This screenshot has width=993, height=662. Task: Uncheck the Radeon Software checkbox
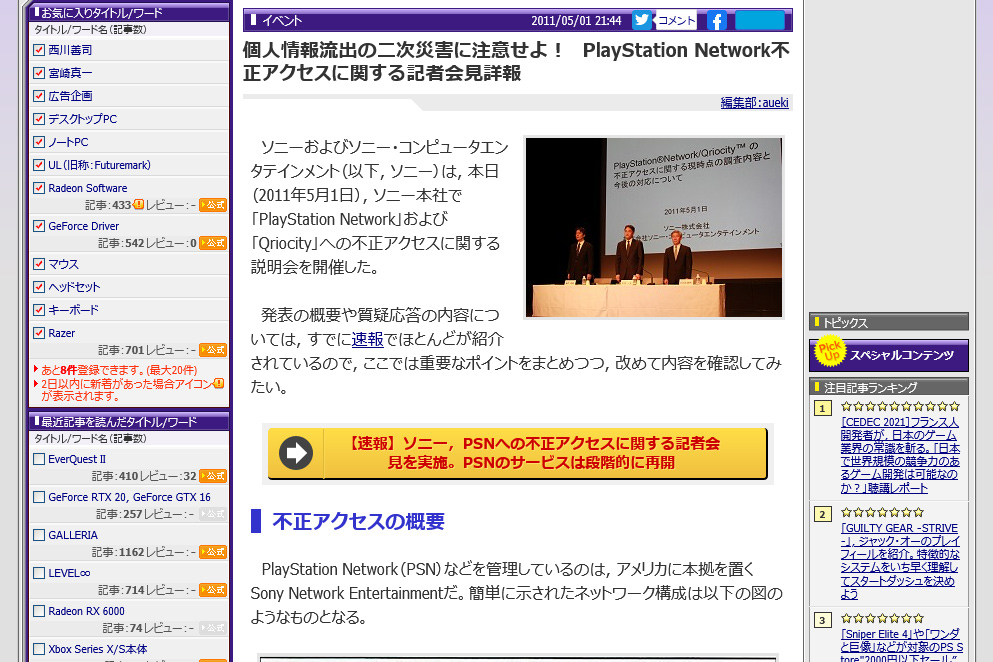[x=39, y=188]
